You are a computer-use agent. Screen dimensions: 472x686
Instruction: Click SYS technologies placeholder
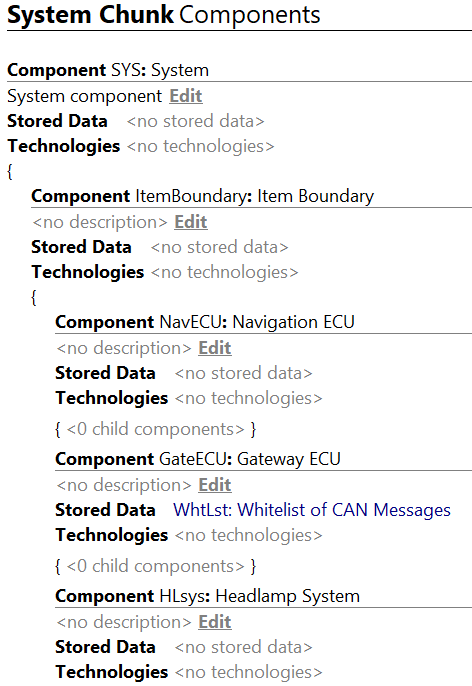coord(200,146)
